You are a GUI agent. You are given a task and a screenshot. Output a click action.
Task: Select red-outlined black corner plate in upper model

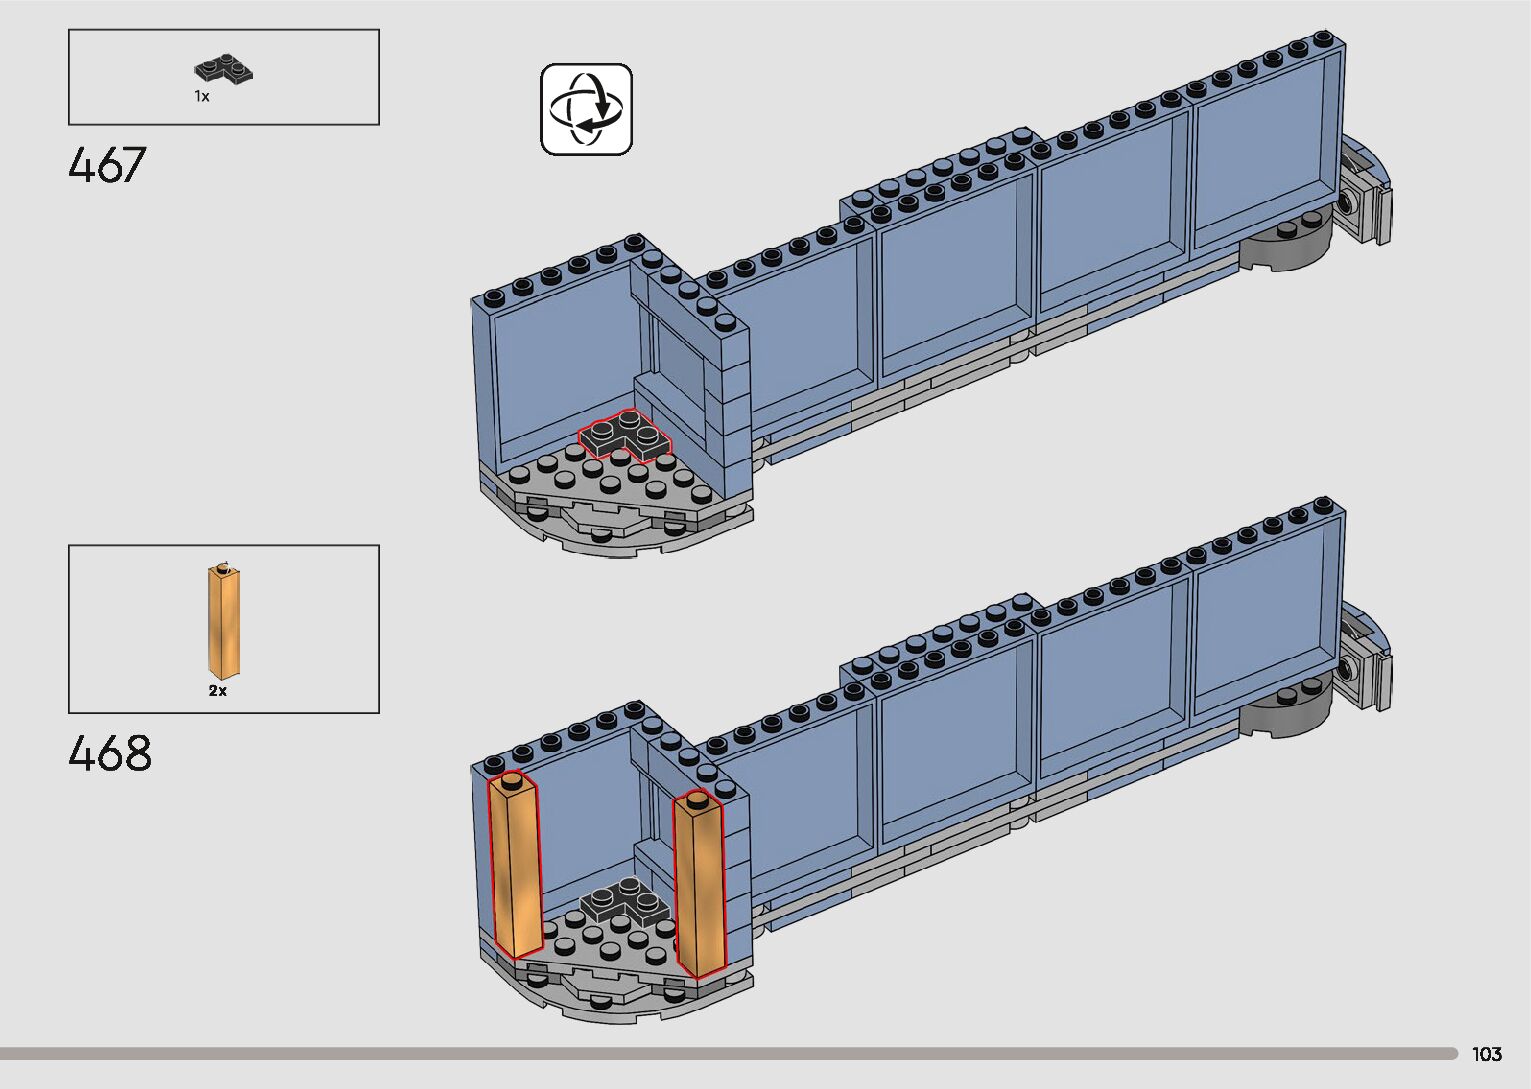(x=624, y=436)
